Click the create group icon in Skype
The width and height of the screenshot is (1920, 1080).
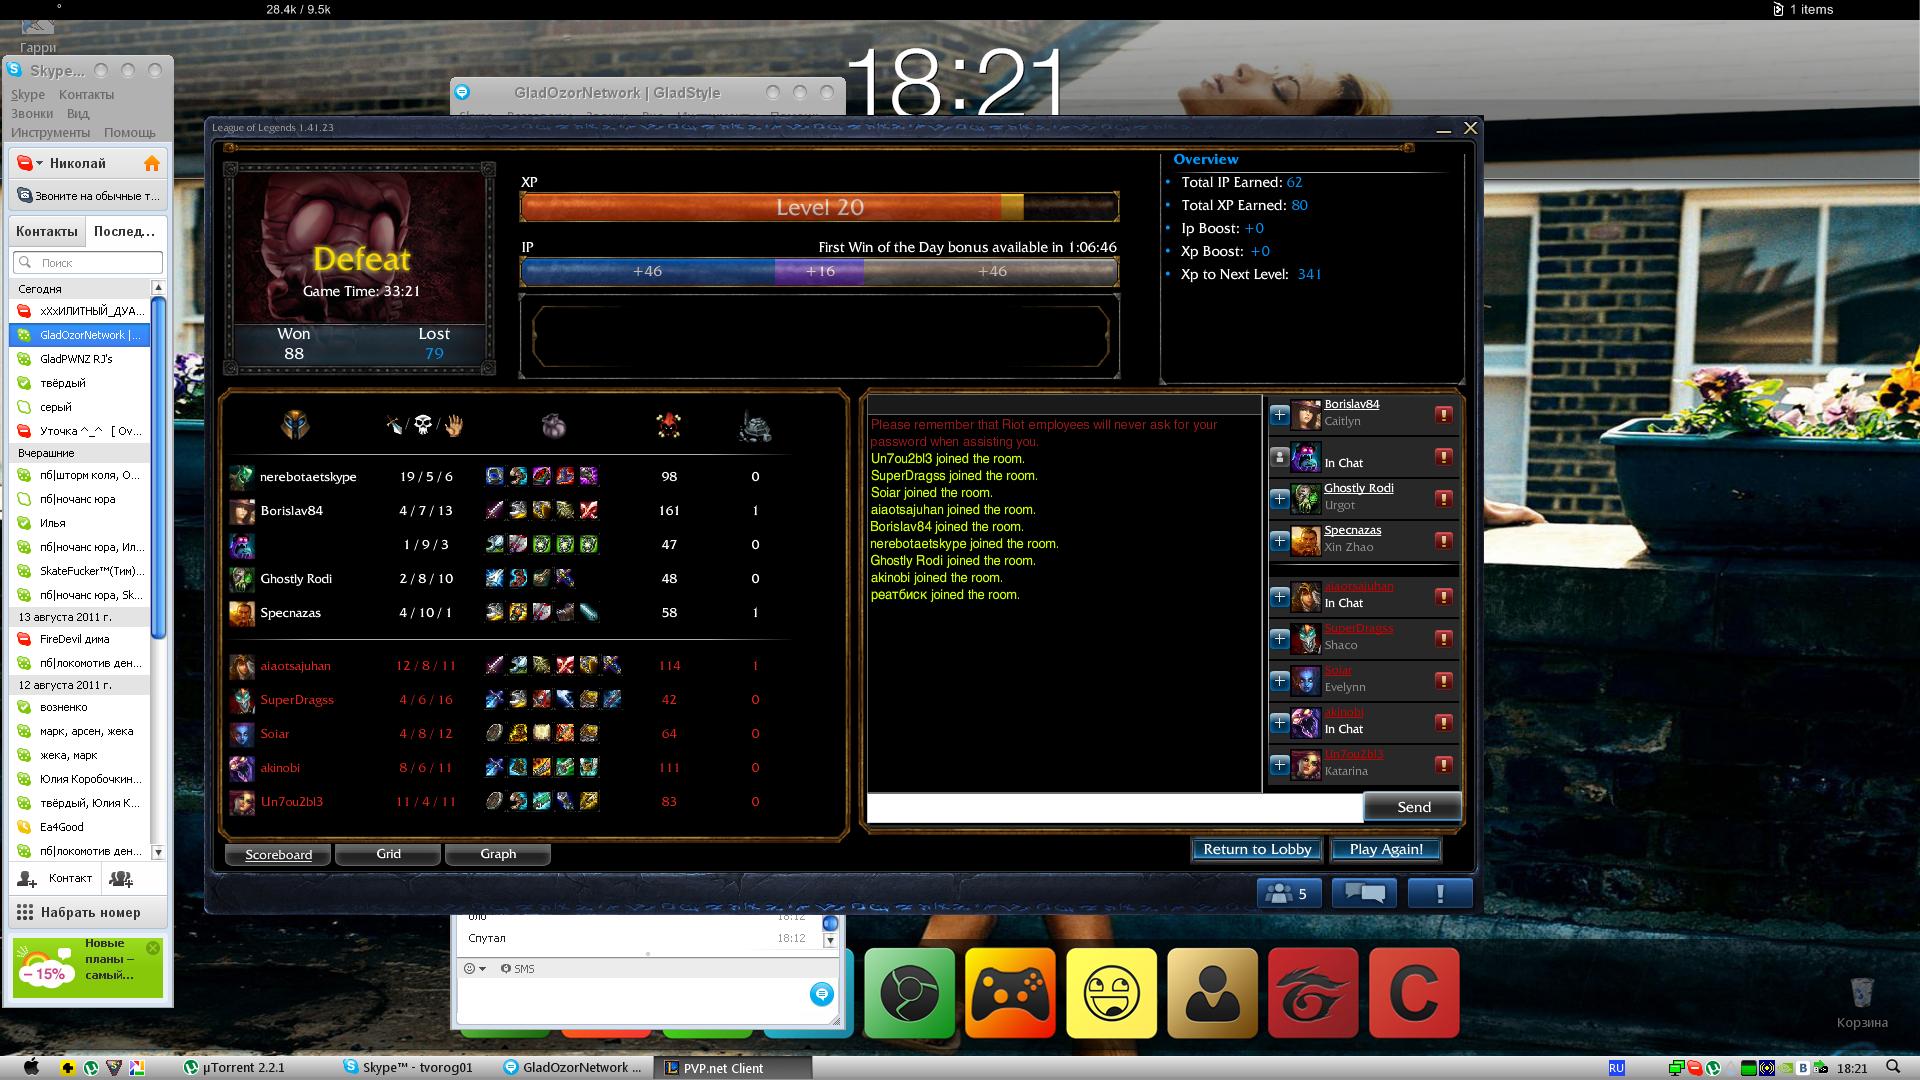[x=121, y=879]
